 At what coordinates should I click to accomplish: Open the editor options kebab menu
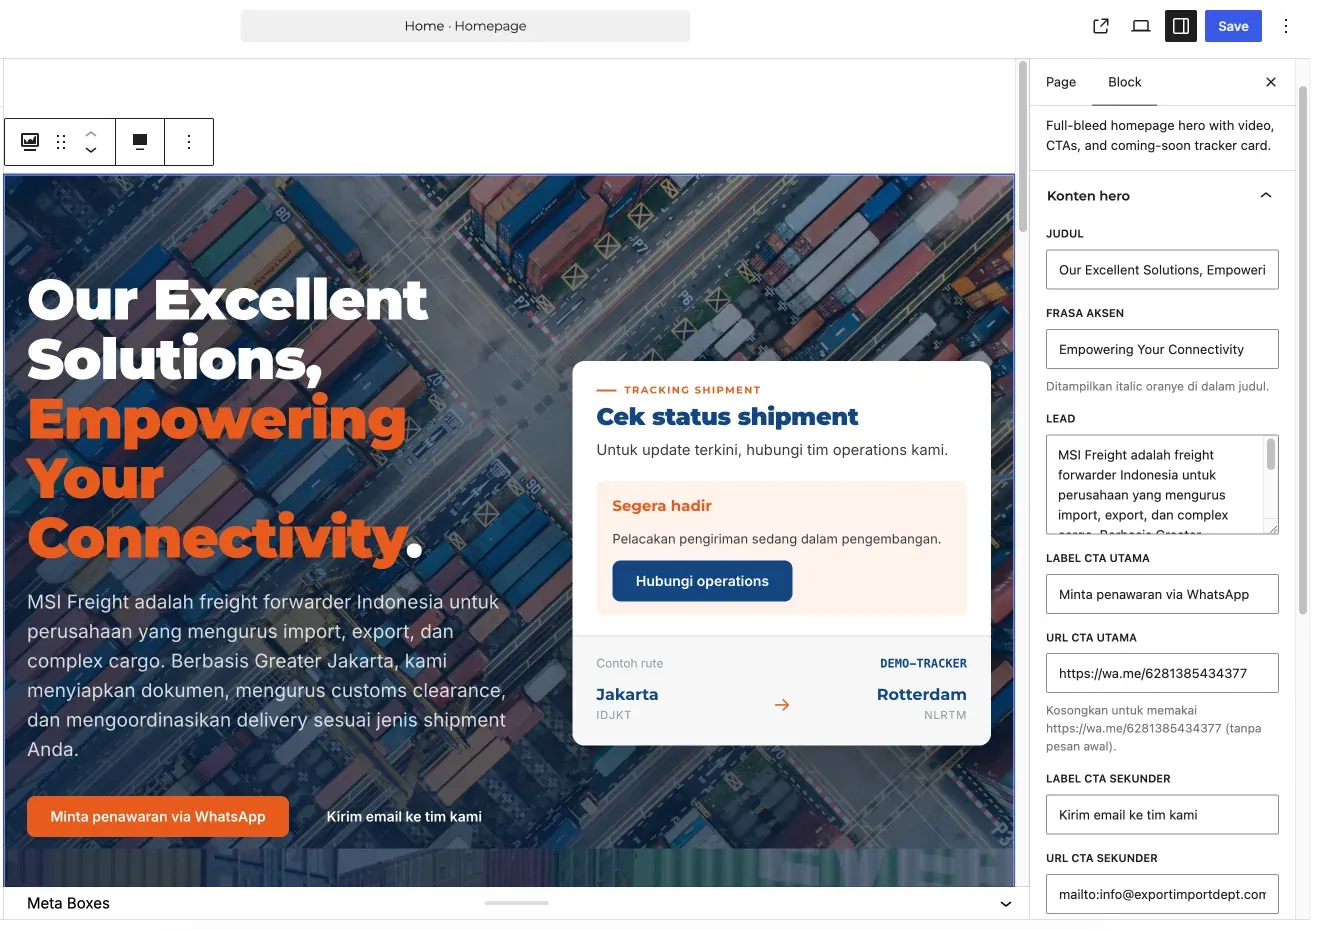tap(1286, 26)
